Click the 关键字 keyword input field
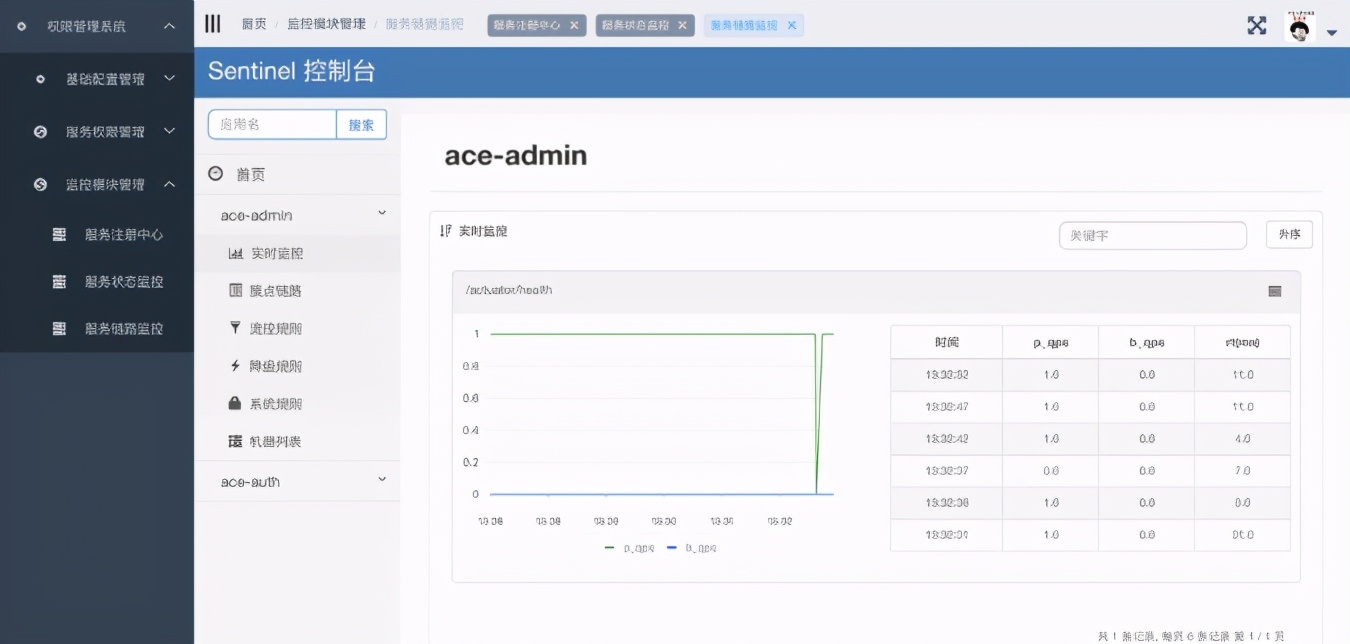Viewport: 1350px width, 644px height. [1152, 236]
